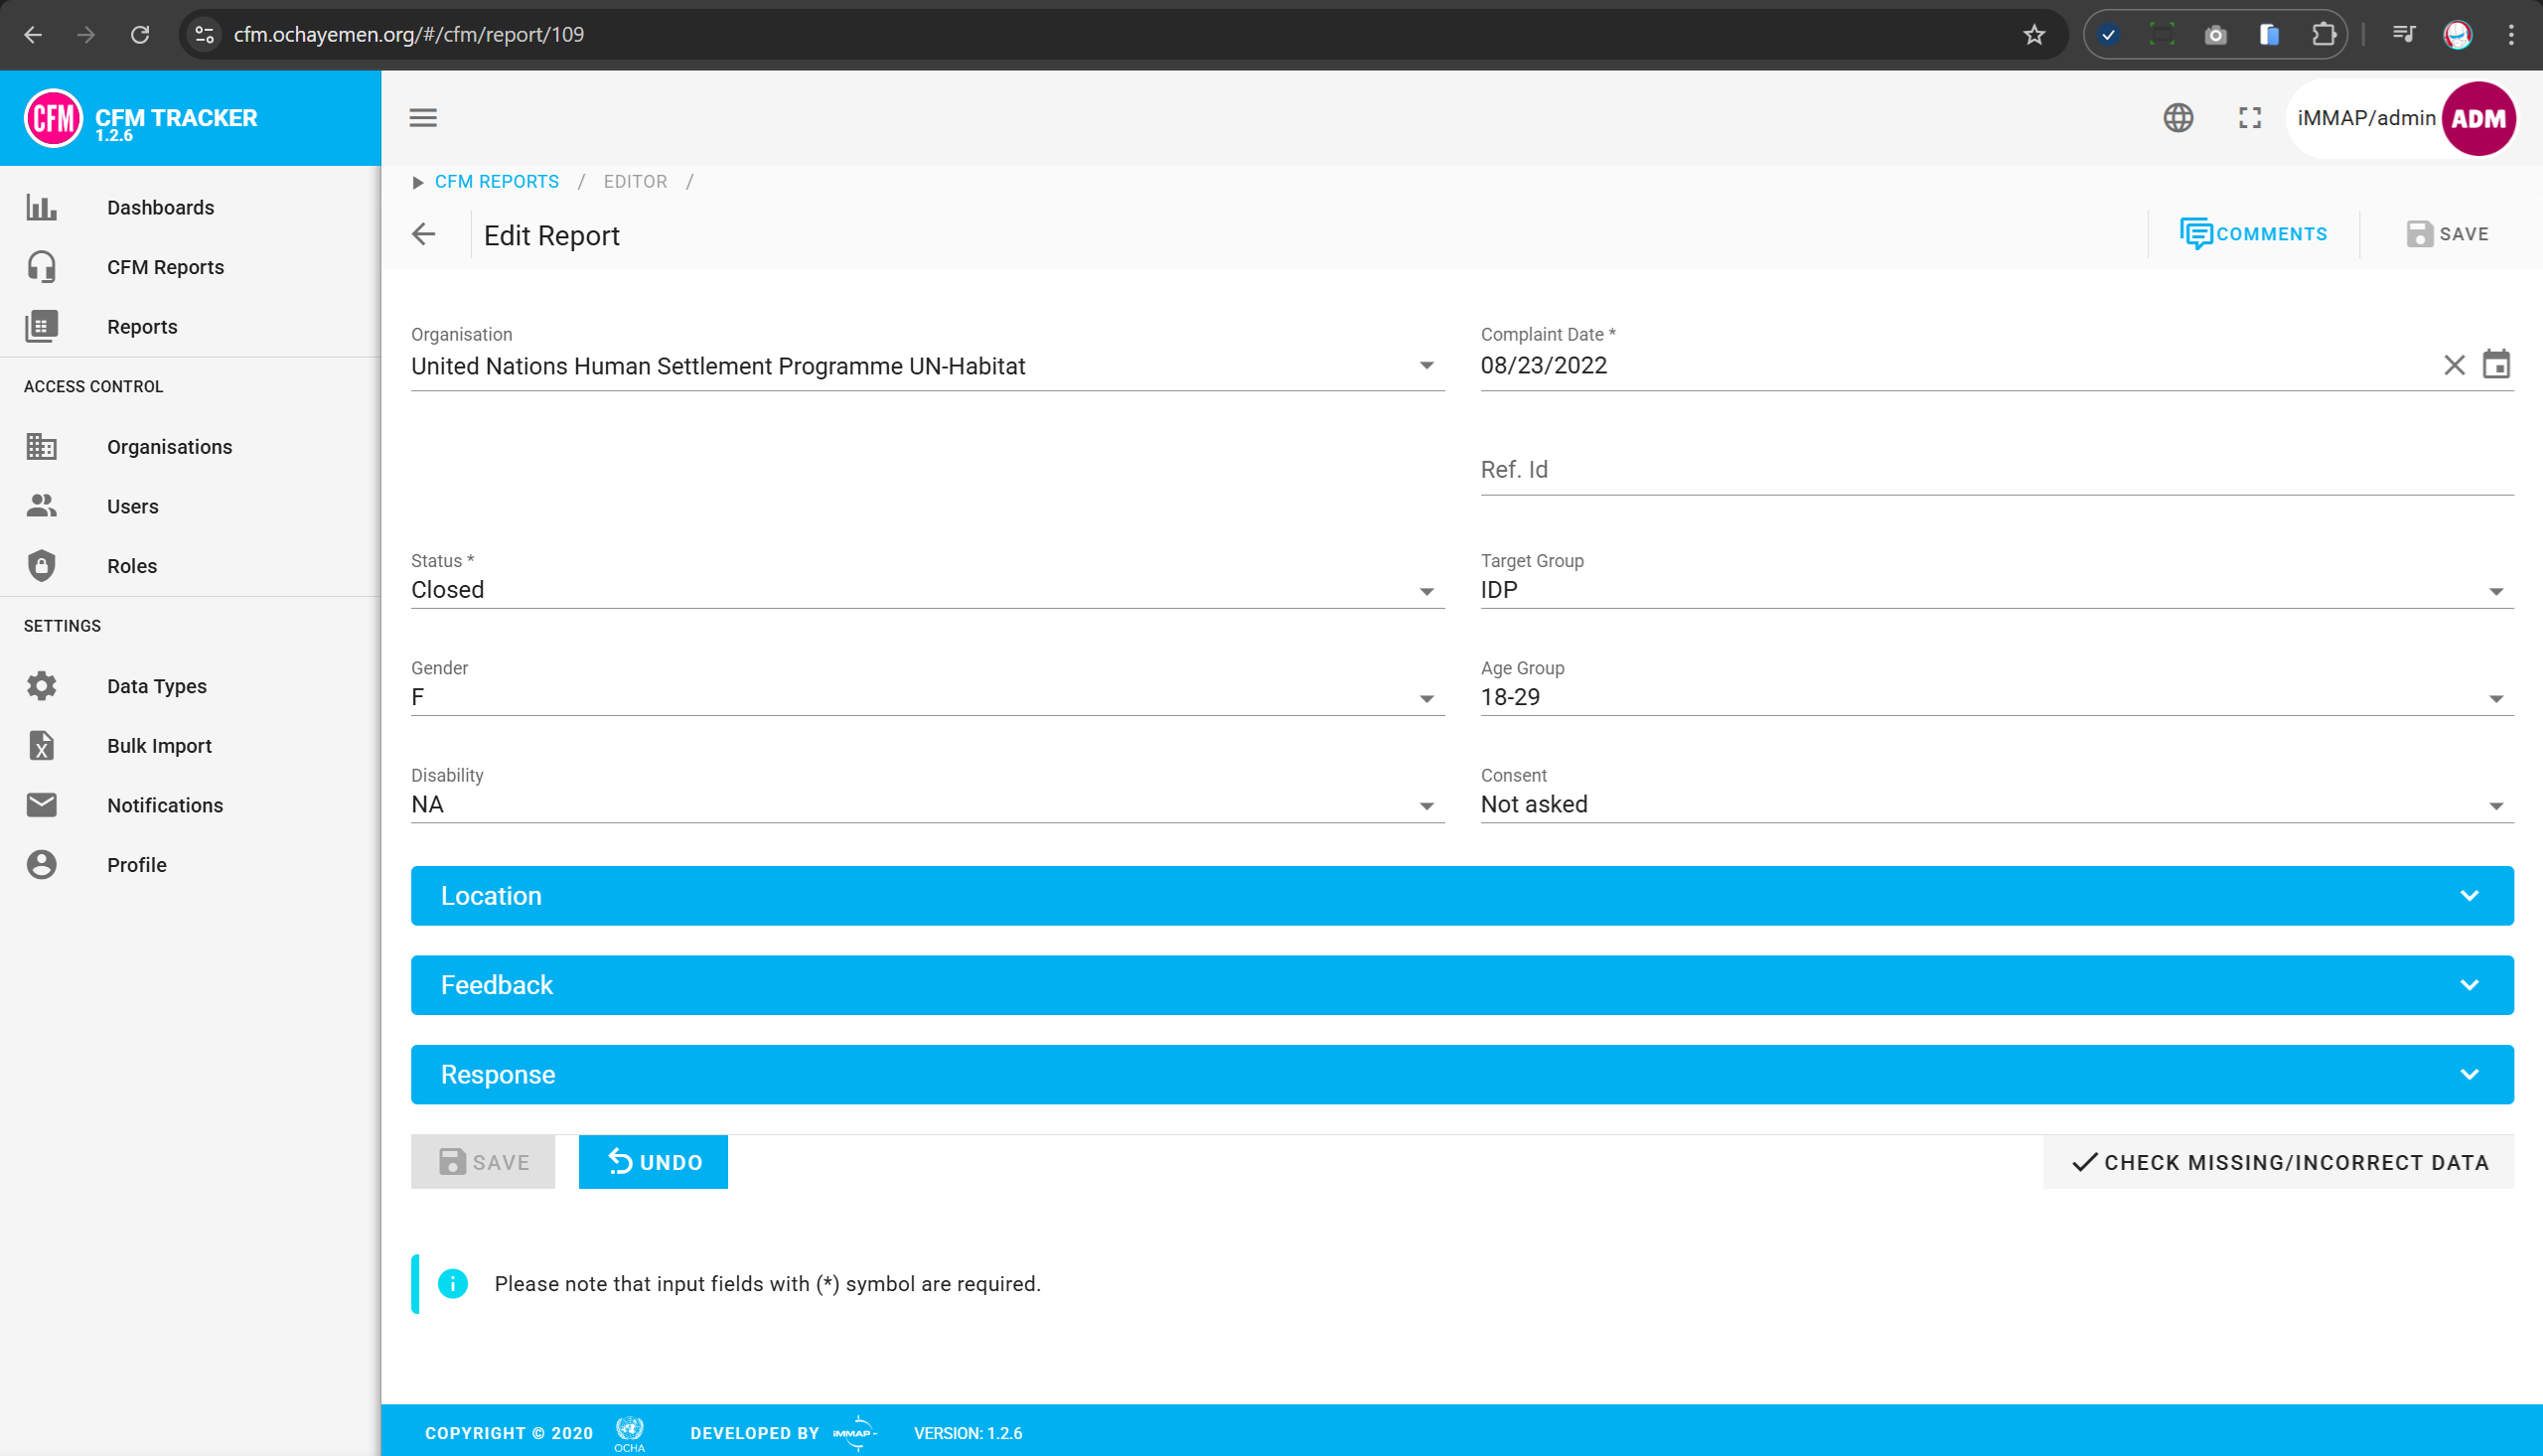The height and width of the screenshot is (1456, 2543).
Task: Expand the Status dropdown
Action: pos(1425,590)
